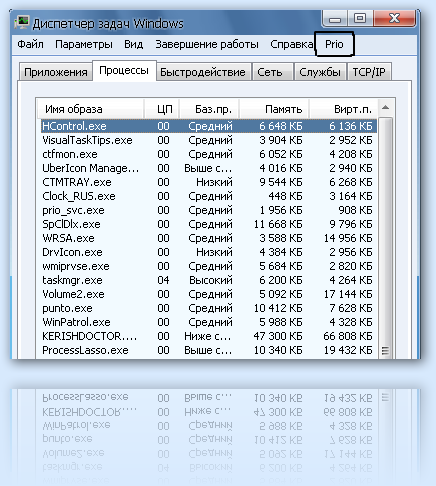This screenshot has width=436, height=486.
Task: Click the 14 956 КБ value of WRSA.exe
Action: point(348,238)
